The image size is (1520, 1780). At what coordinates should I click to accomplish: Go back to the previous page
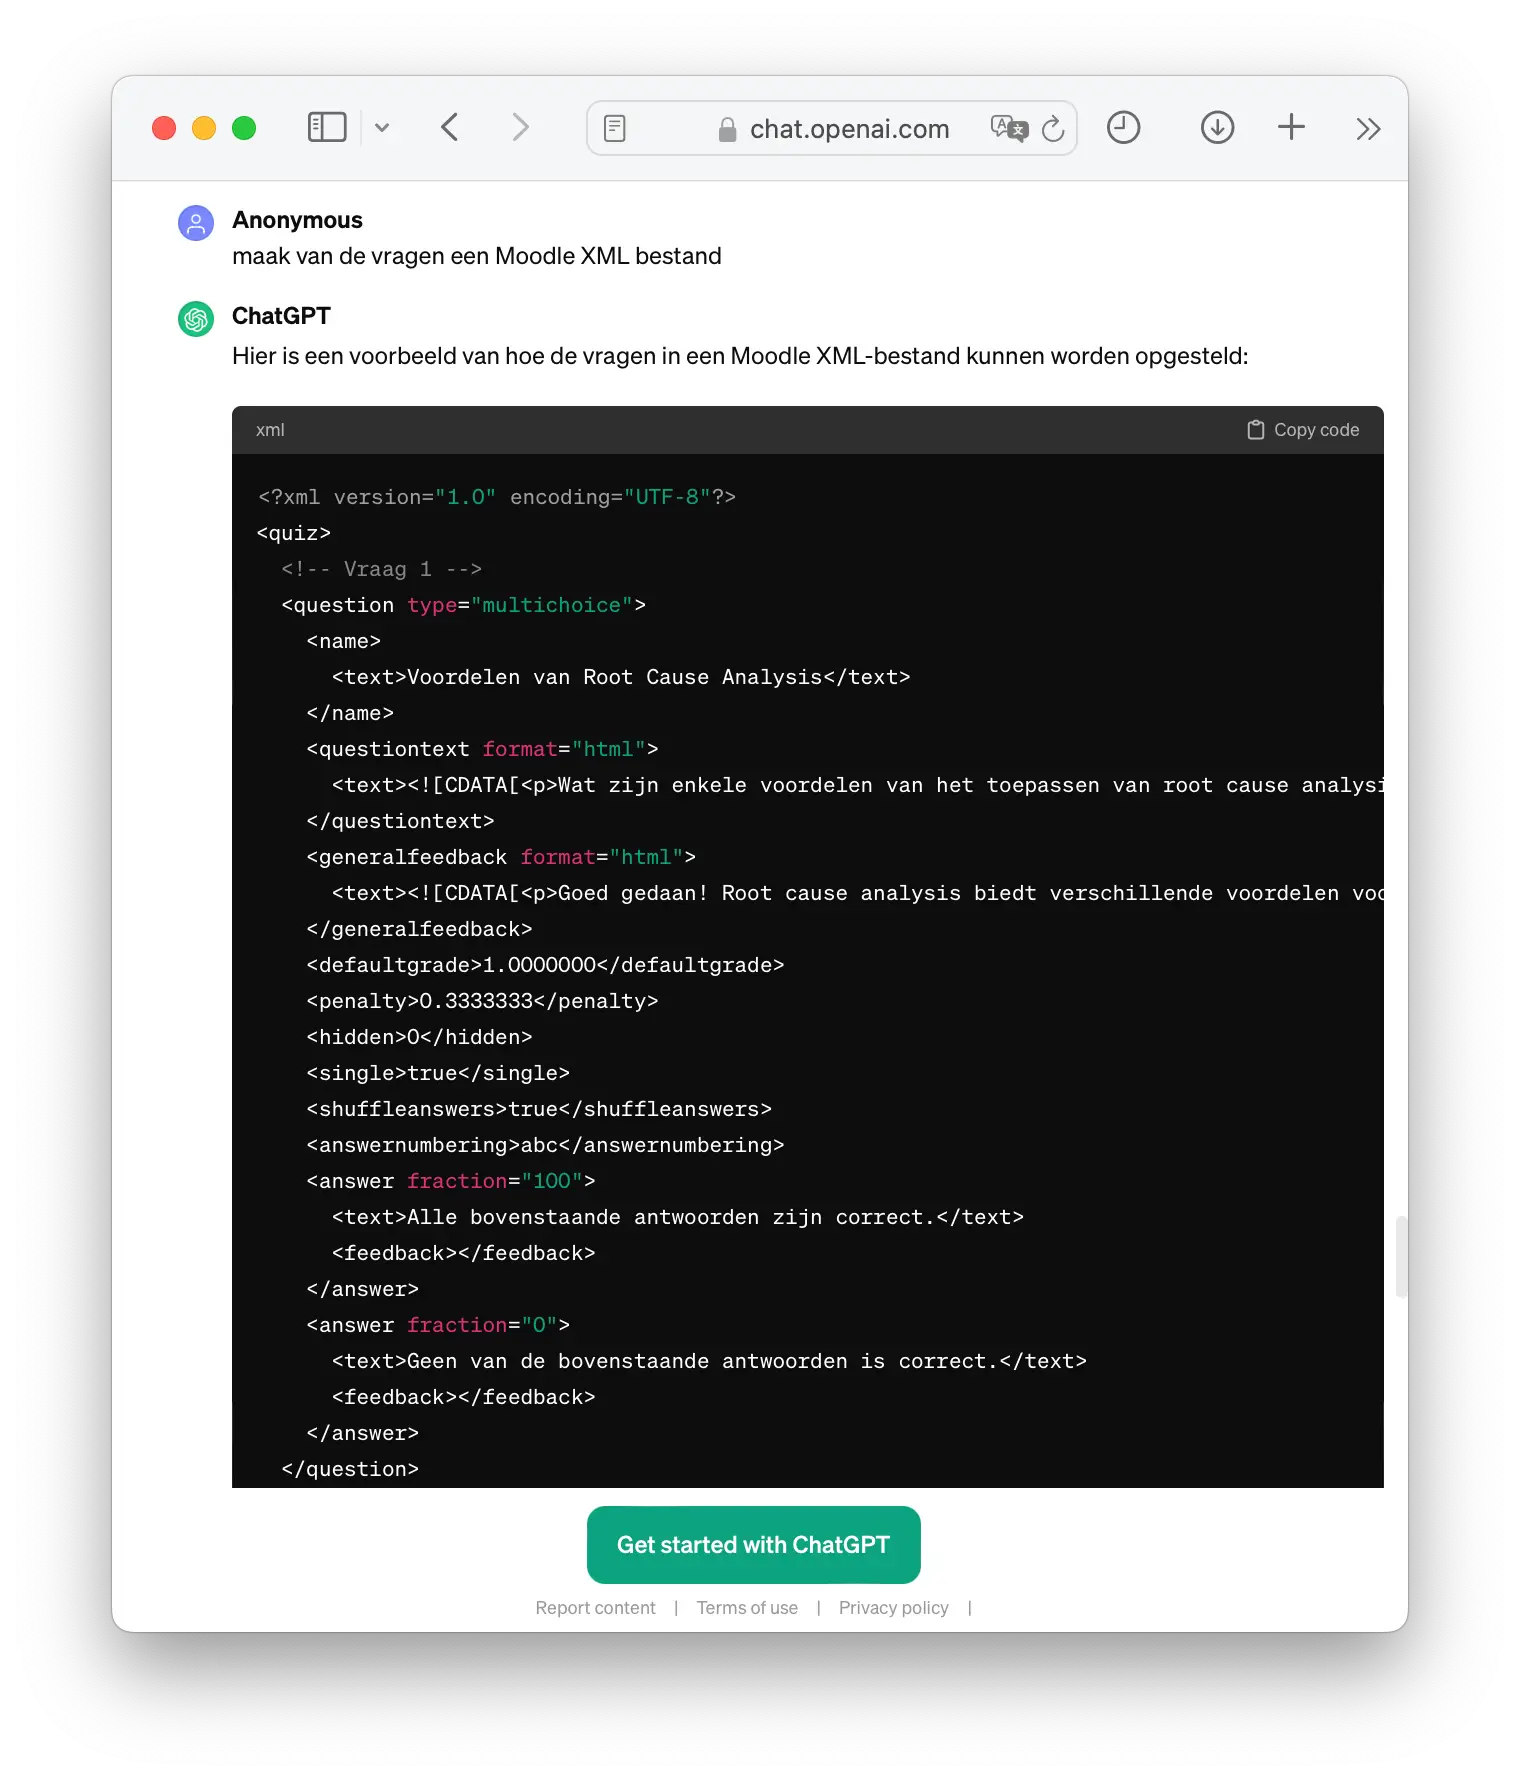pos(450,128)
